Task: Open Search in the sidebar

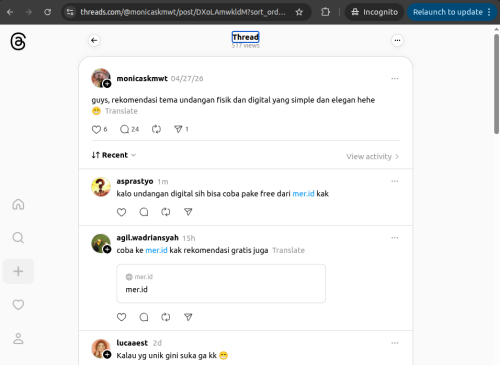Action: coord(18,238)
